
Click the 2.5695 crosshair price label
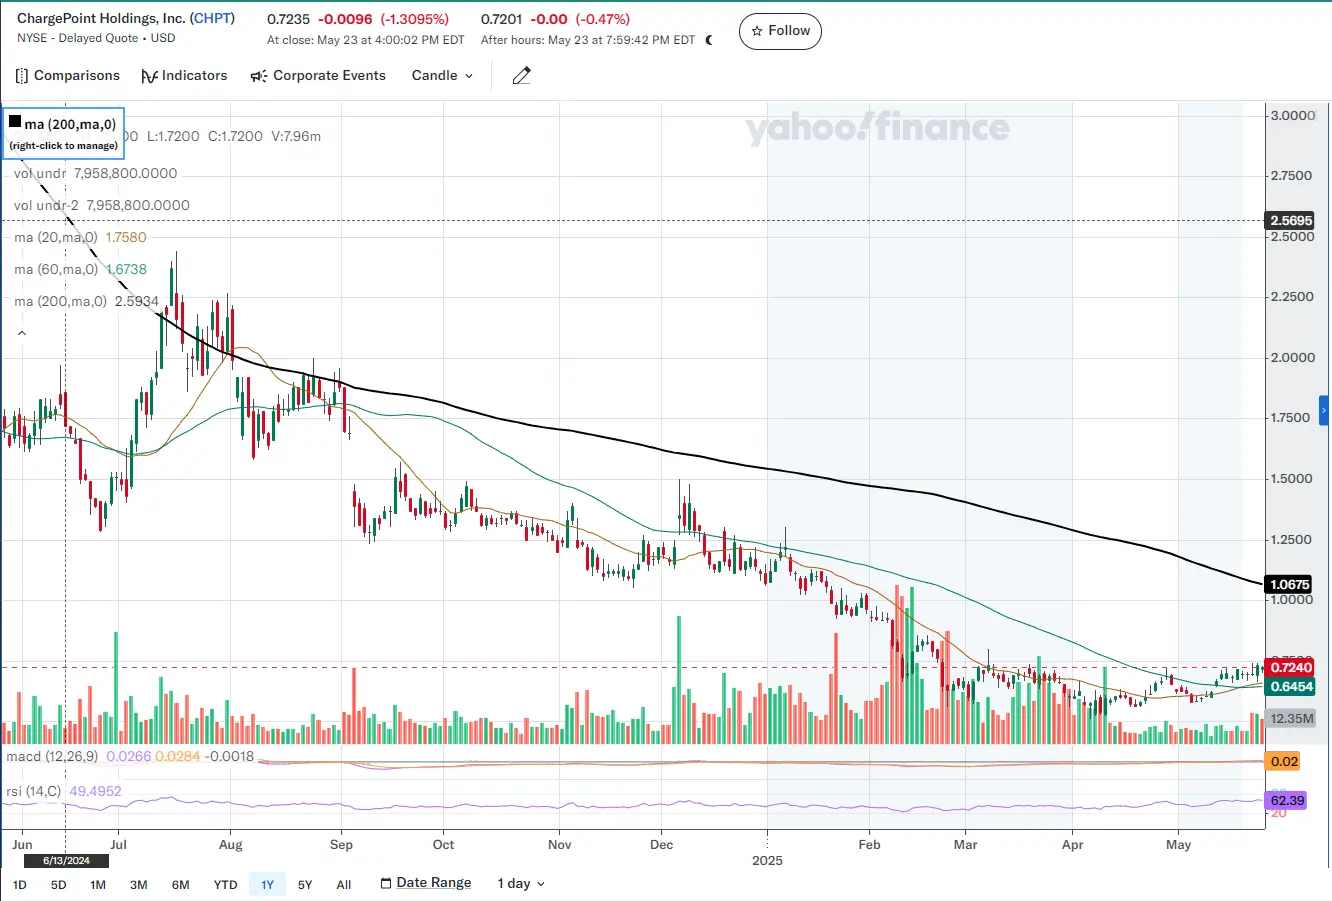pos(1289,221)
